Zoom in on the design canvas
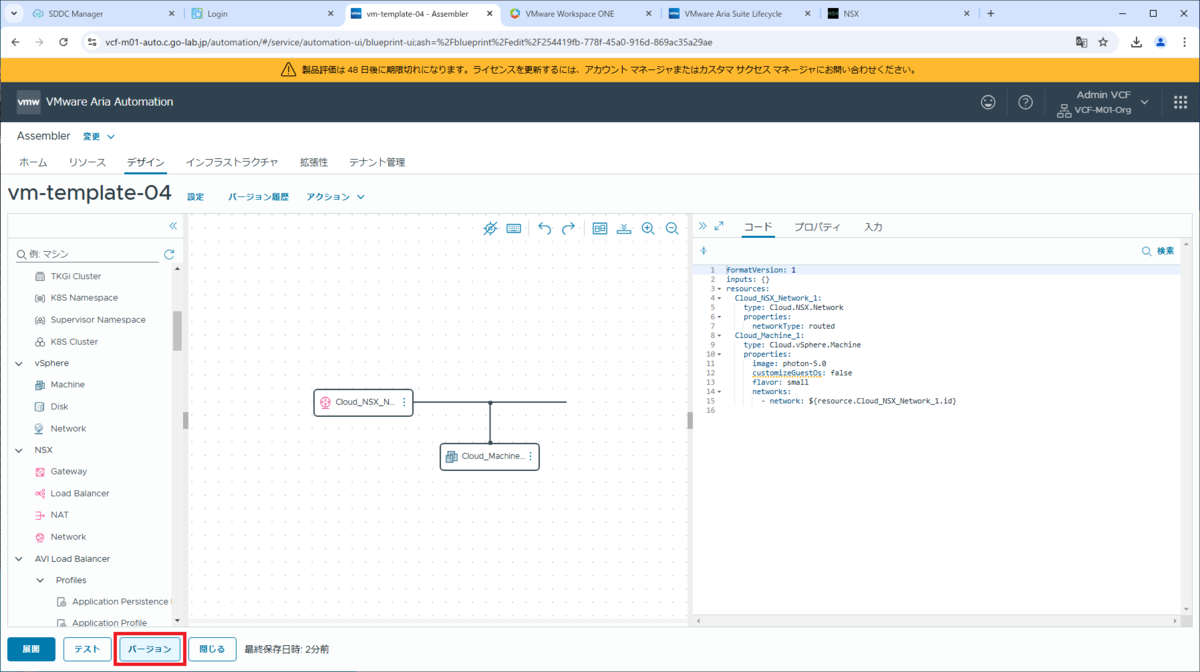1200x672 pixels. (x=648, y=228)
